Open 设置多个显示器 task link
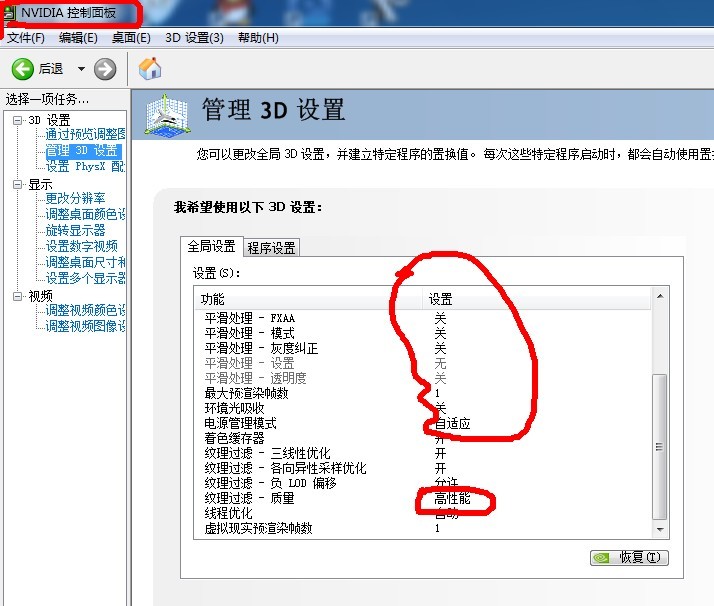 point(85,278)
